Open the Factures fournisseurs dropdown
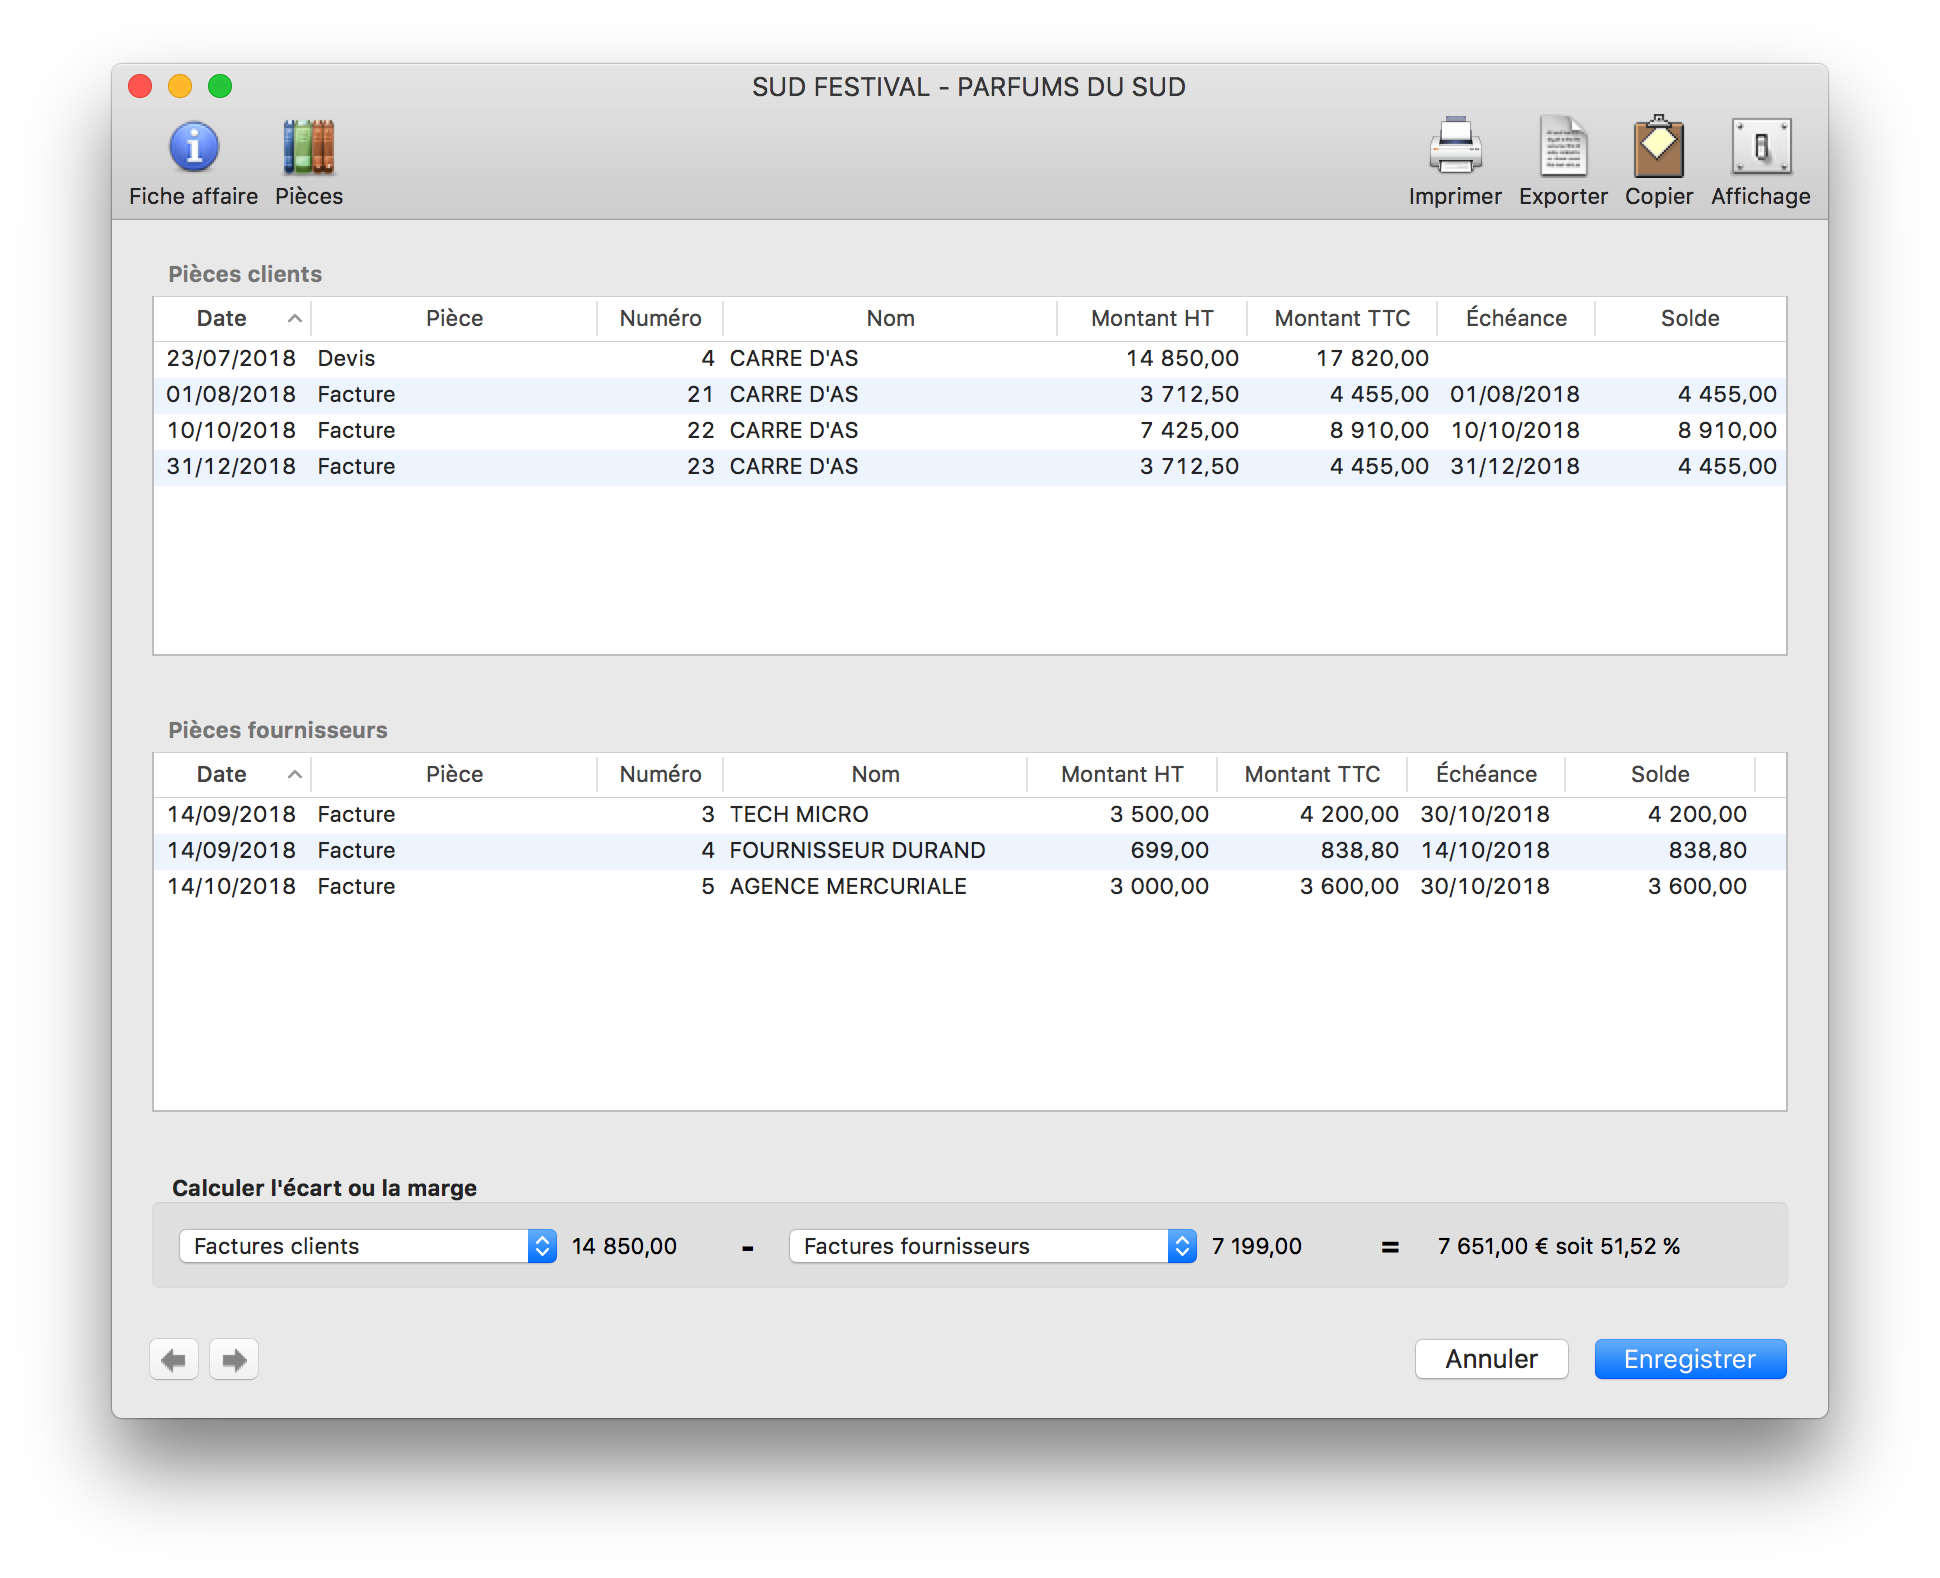This screenshot has width=1940, height=1578. coord(993,1246)
